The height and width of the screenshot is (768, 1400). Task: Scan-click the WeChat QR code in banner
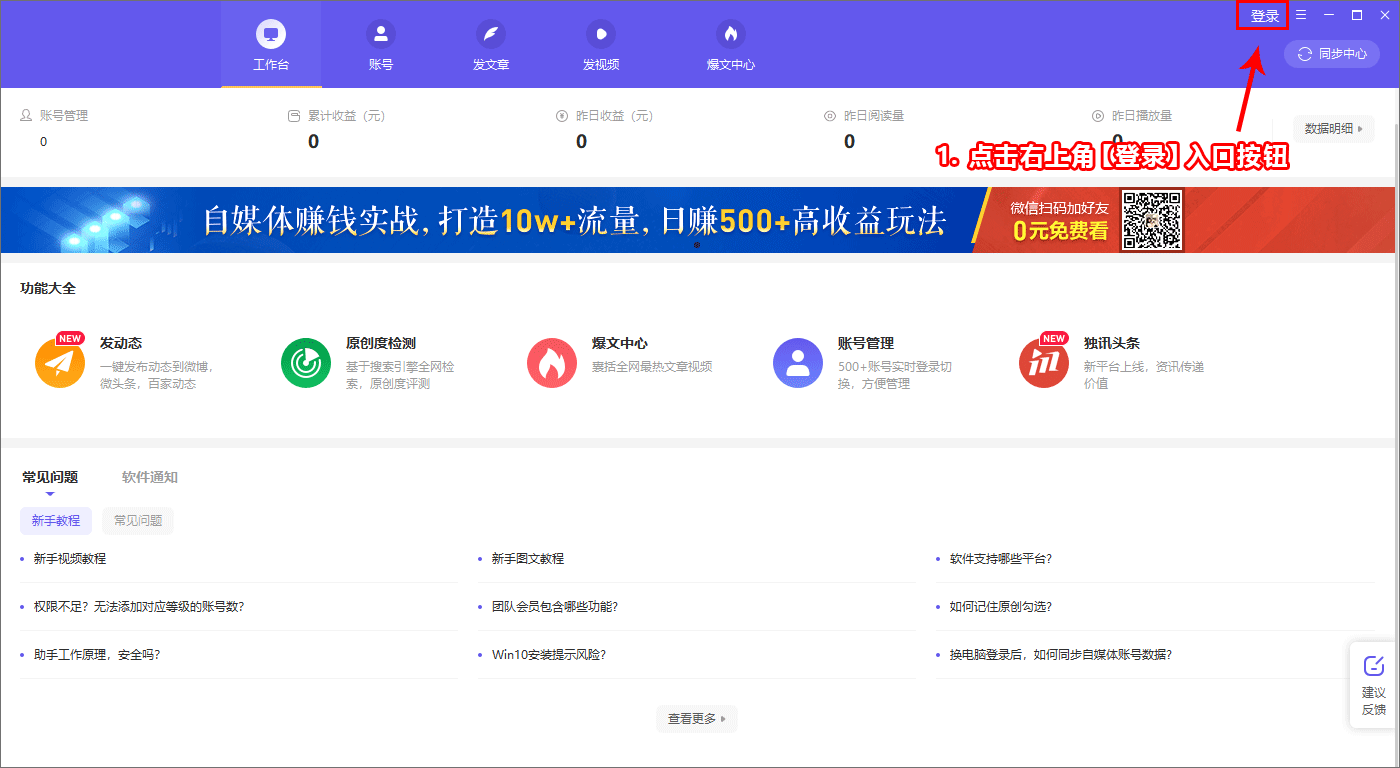coord(1152,219)
